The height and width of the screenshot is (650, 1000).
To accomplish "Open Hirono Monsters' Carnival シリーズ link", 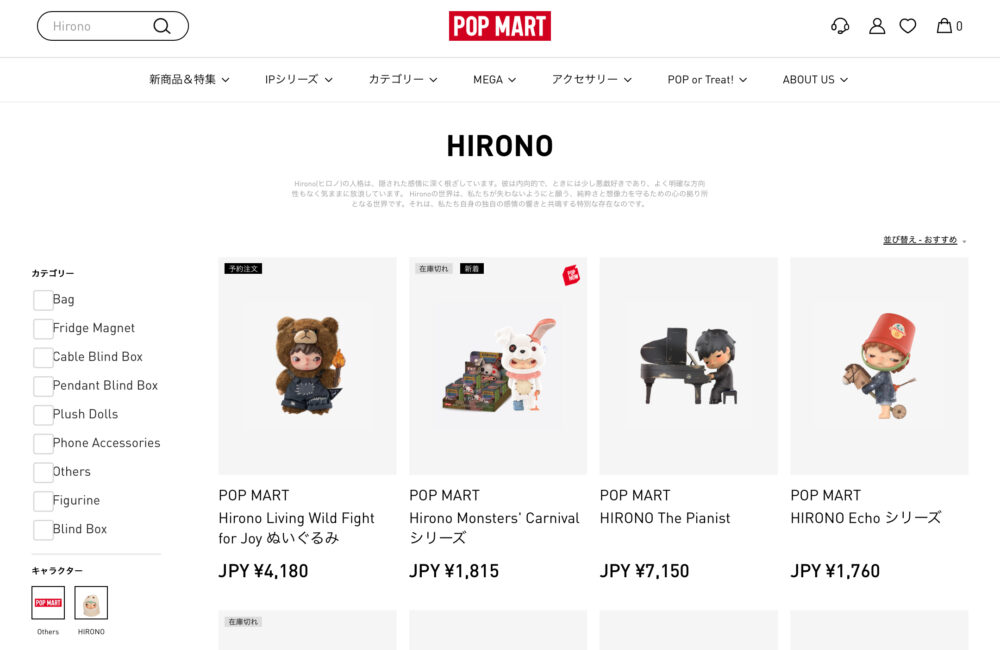I will (x=494, y=528).
